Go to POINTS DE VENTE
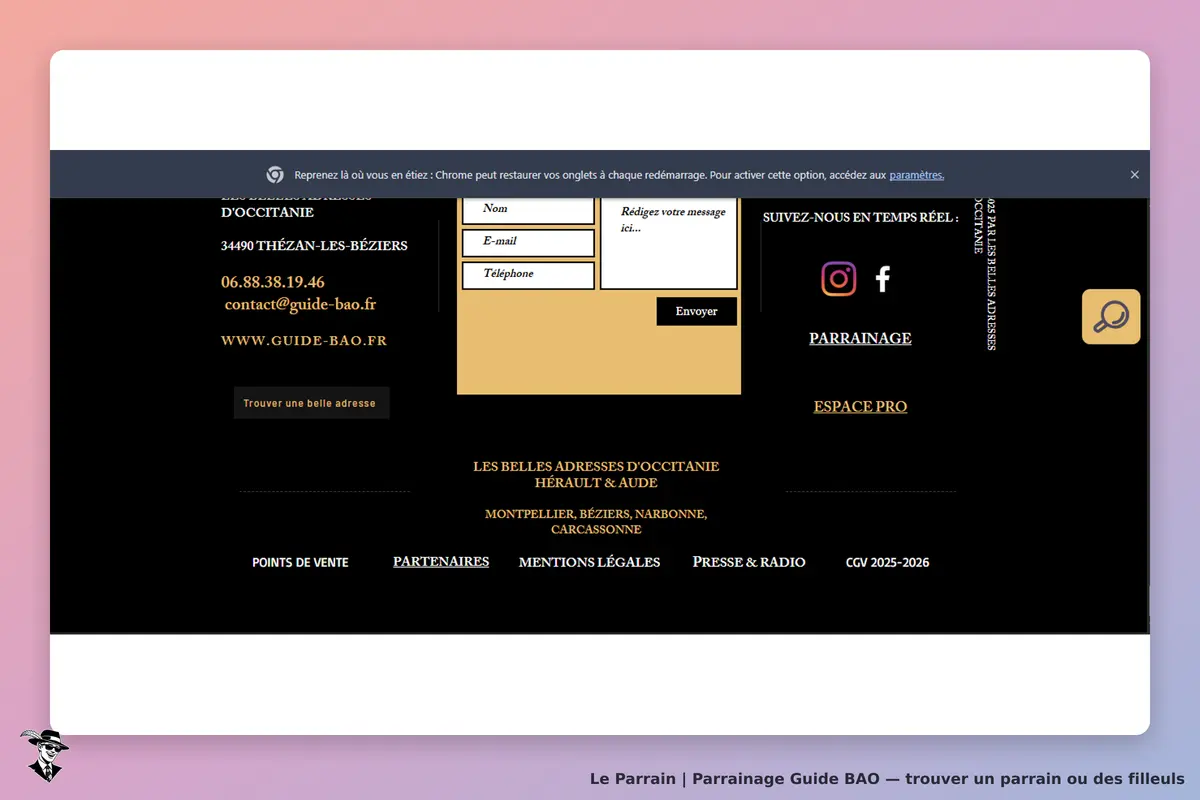The width and height of the screenshot is (1200, 800). (300, 563)
